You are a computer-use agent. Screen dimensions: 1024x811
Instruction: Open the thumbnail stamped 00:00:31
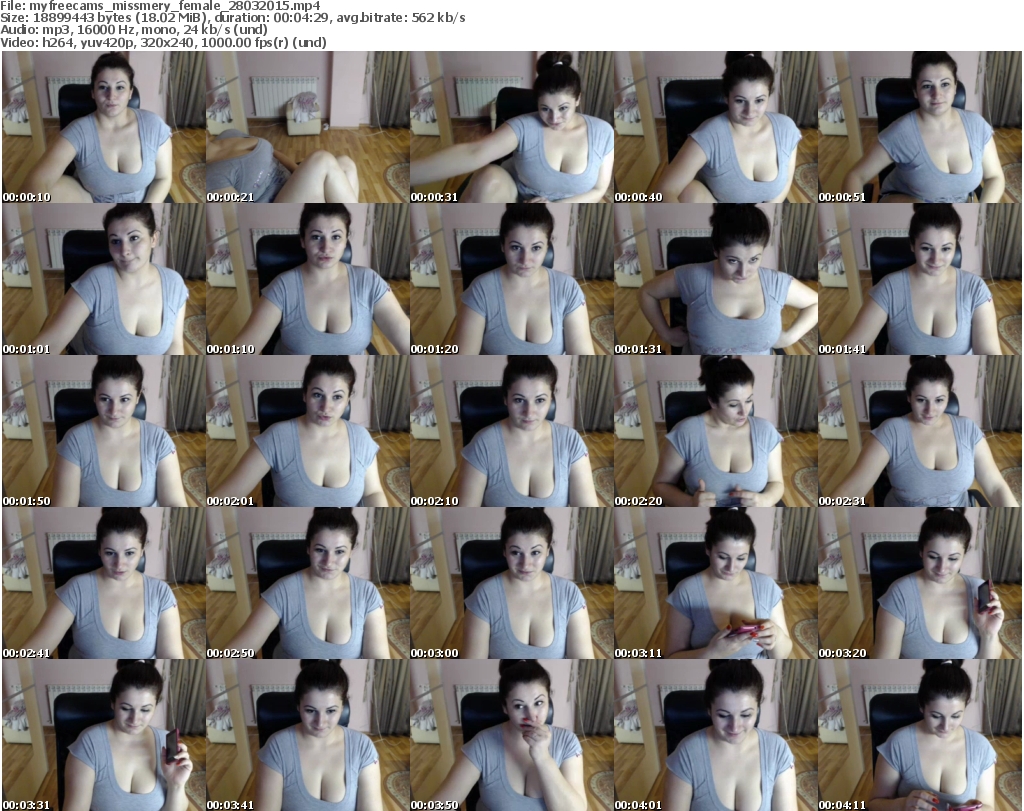pos(511,127)
